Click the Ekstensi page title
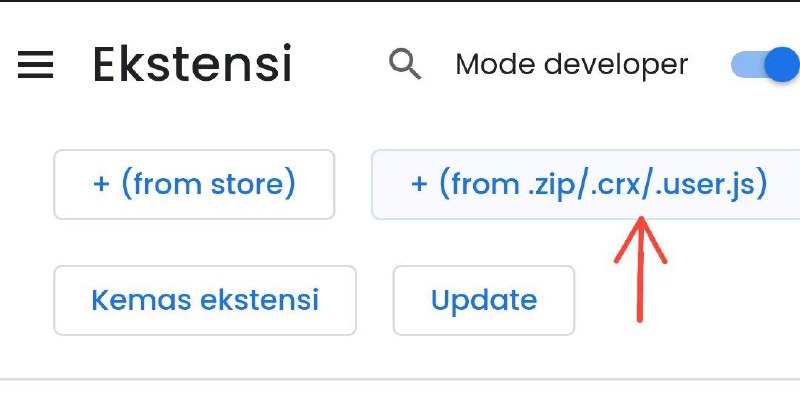 [192, 64]
